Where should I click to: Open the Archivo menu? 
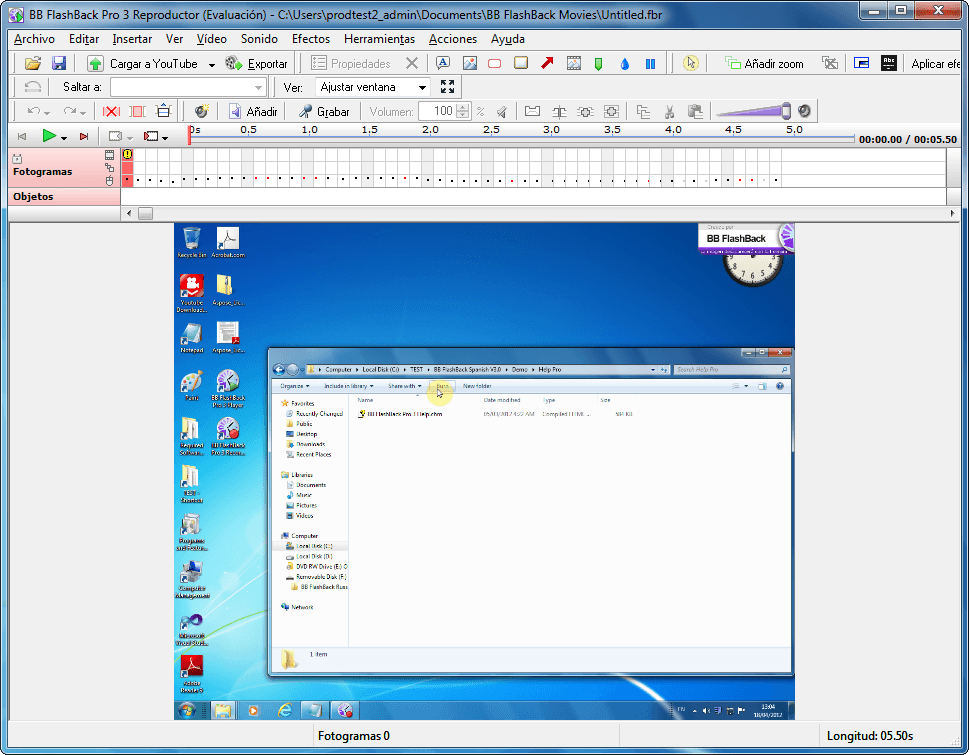tap(34, 38)
